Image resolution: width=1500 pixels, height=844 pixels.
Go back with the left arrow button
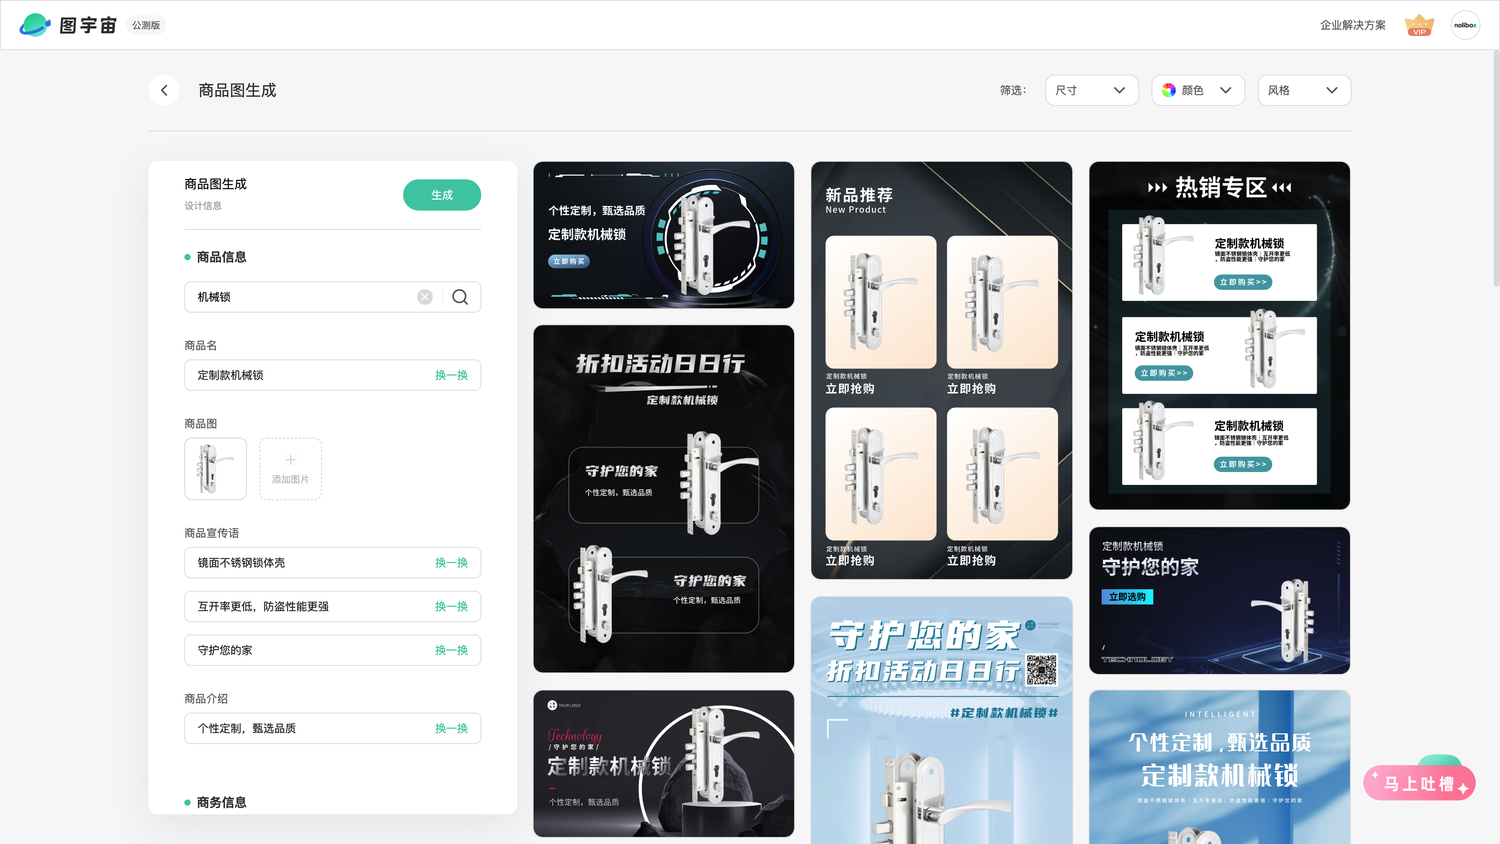pyautogui.click(x=164, y=90)
